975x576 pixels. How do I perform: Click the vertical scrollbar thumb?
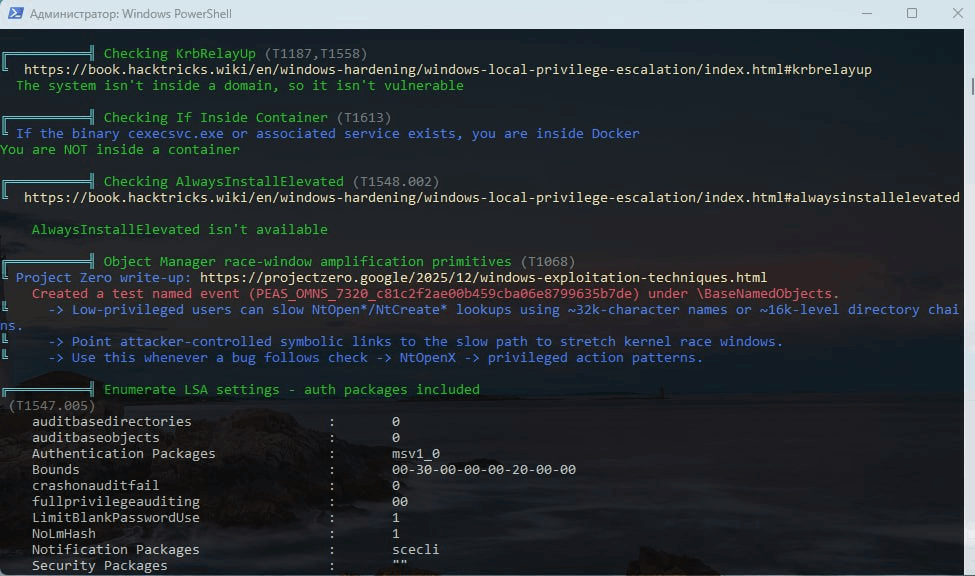tap(972, 86)
